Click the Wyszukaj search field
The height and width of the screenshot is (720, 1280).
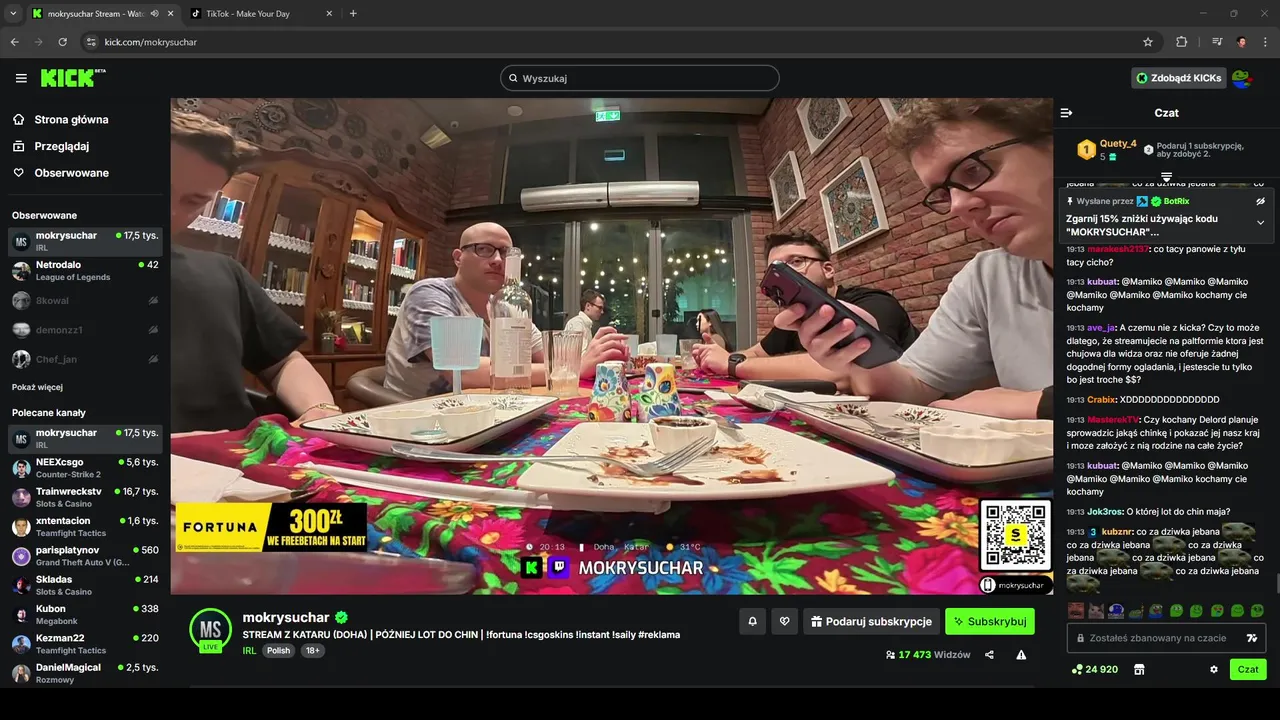pos(640,78)
